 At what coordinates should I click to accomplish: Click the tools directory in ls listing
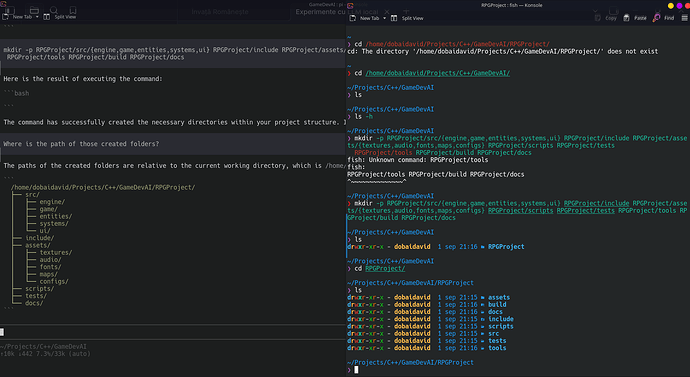tap(497, 348)
